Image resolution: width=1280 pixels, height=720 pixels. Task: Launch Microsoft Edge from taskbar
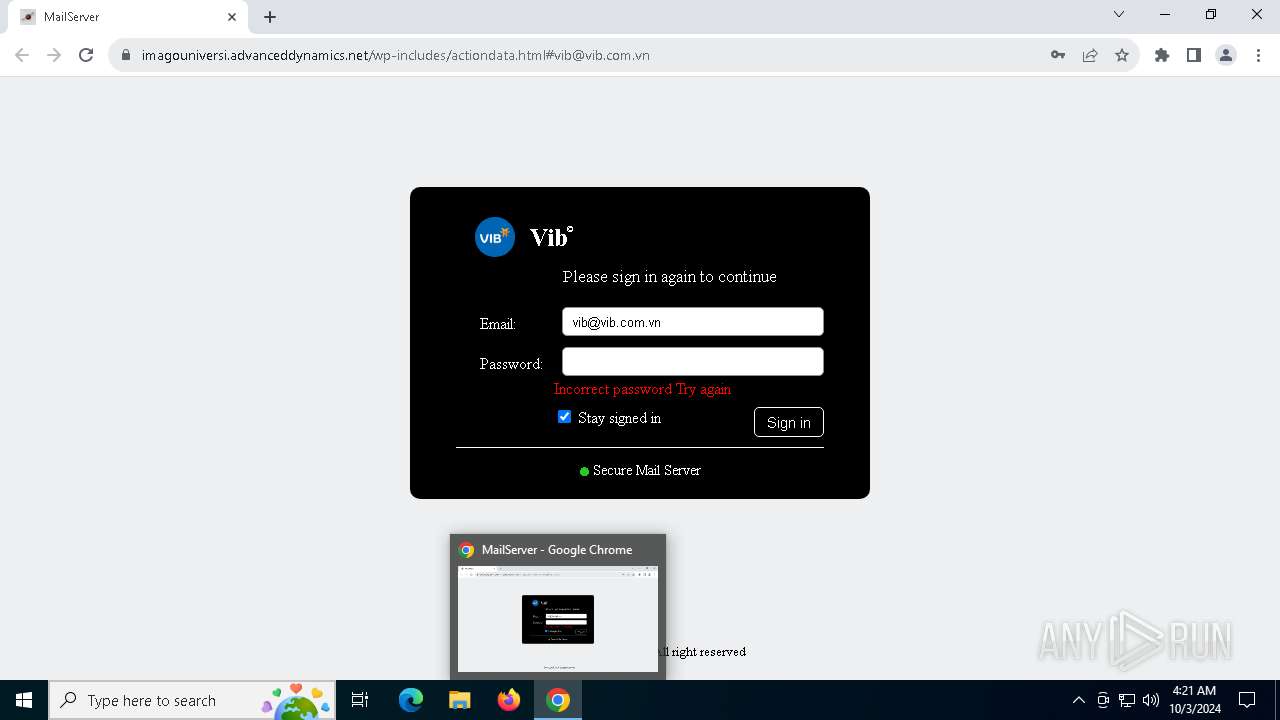point(411,700)
